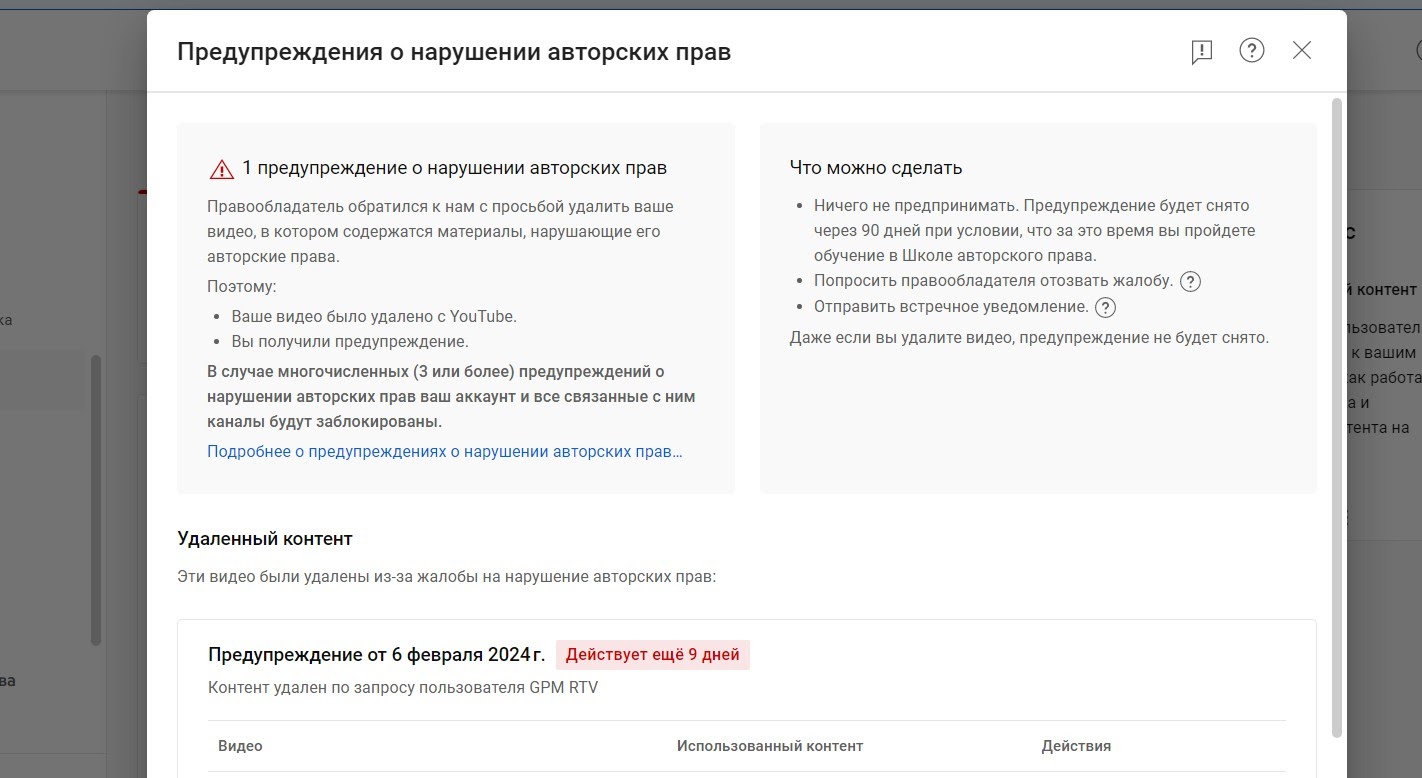Click text 'Контент удален по запросу пользователя GPM RTV'
The image size is (1422, 778).
click(403, 687)
